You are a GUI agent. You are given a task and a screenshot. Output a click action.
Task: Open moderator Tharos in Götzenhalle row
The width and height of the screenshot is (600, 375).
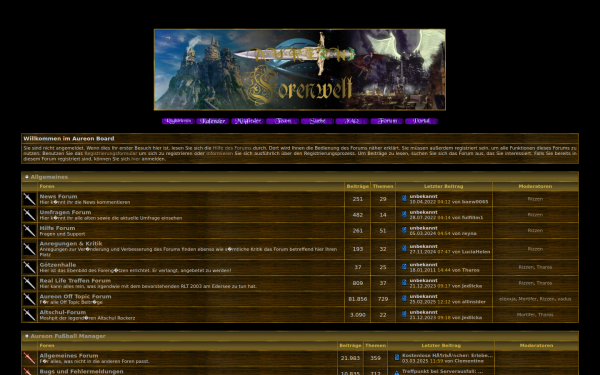click(544, 267)
